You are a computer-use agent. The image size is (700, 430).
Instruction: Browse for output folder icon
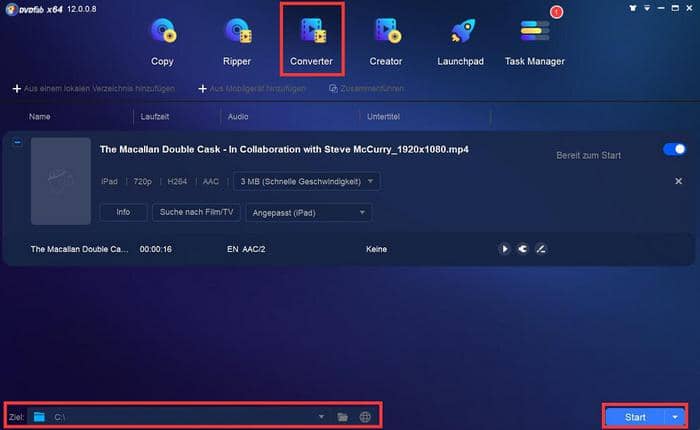point(343,416)
